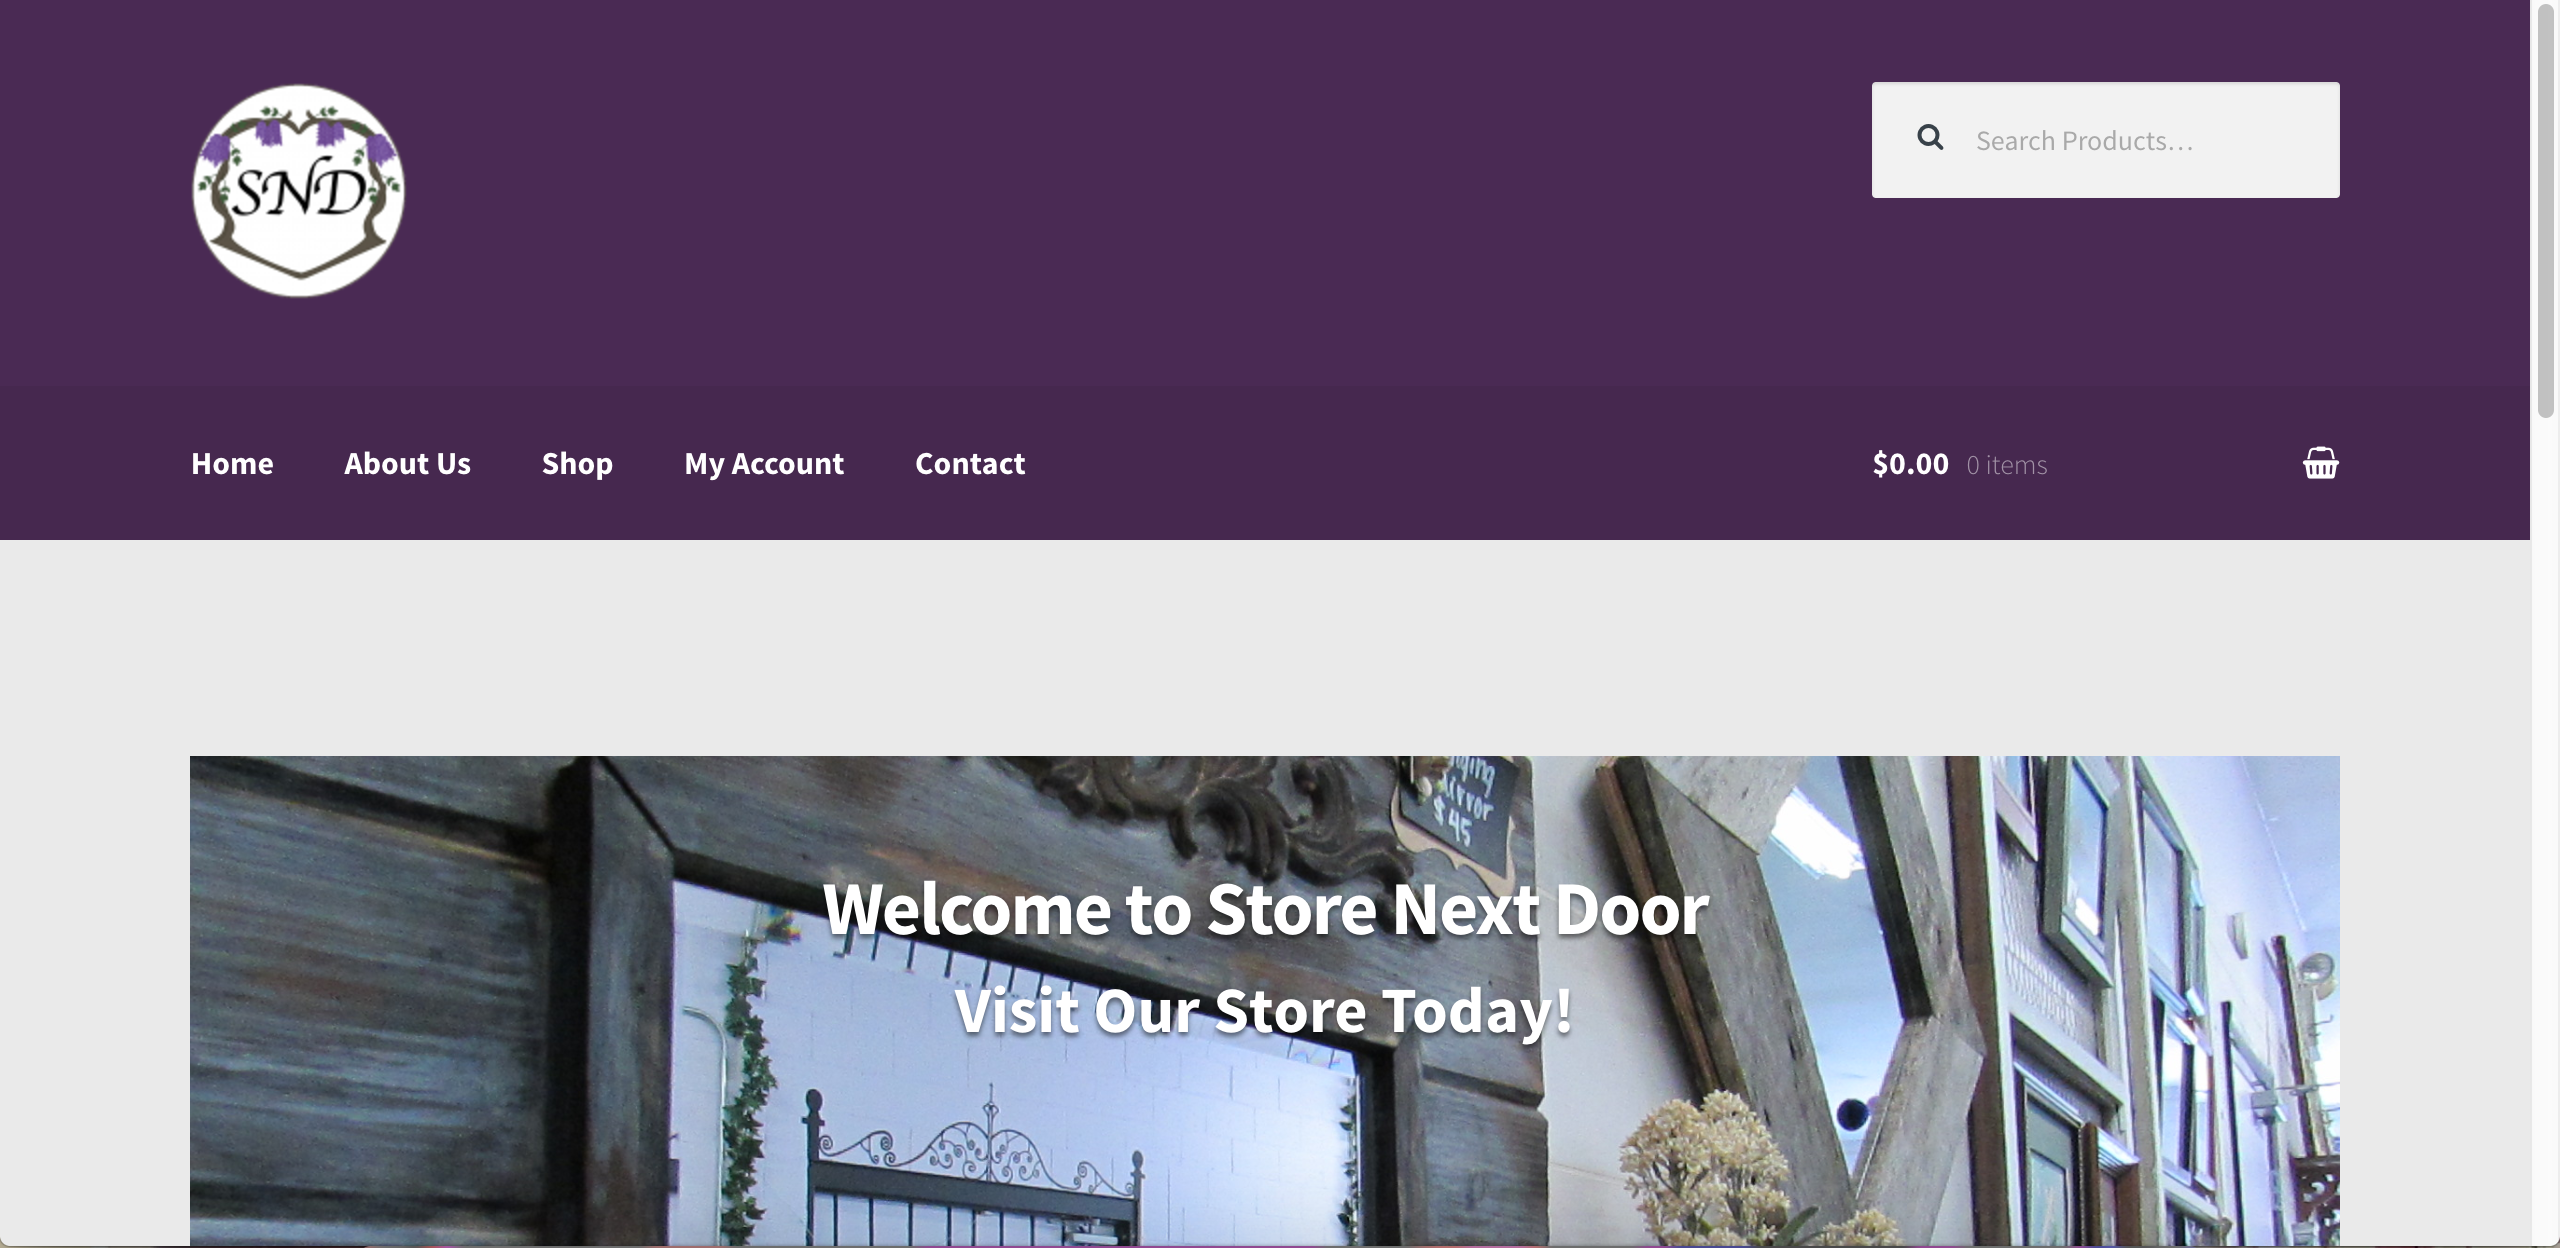Click the $0.00 cart total

pyautogui.click(x=1910, y=464)
